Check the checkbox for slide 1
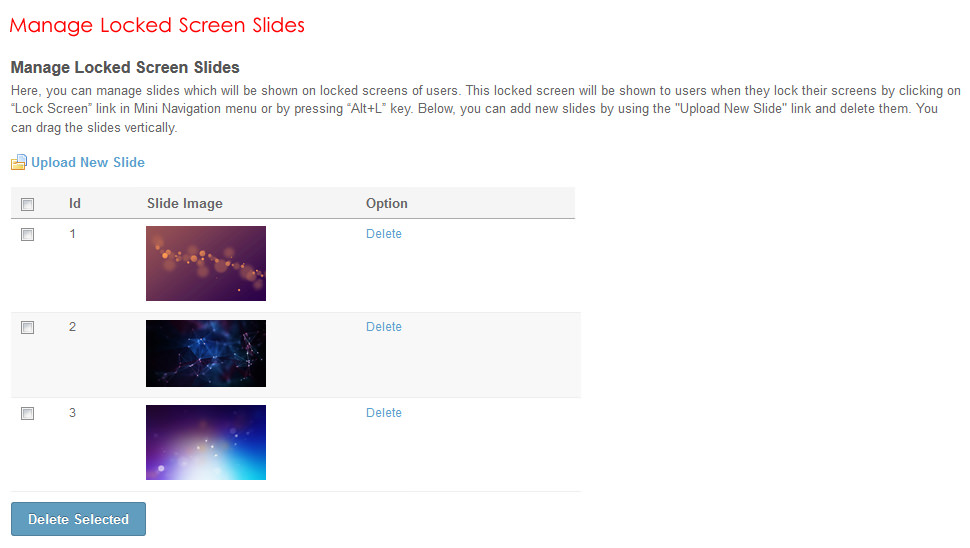The height and width of the screenshot is (548, 970). [x=28, y=234]
